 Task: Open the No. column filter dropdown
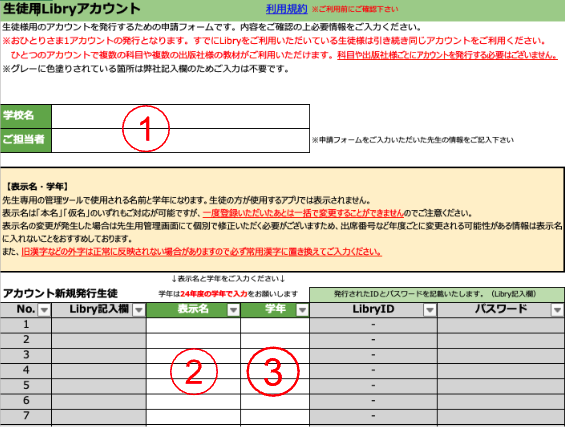click(44, 310)
